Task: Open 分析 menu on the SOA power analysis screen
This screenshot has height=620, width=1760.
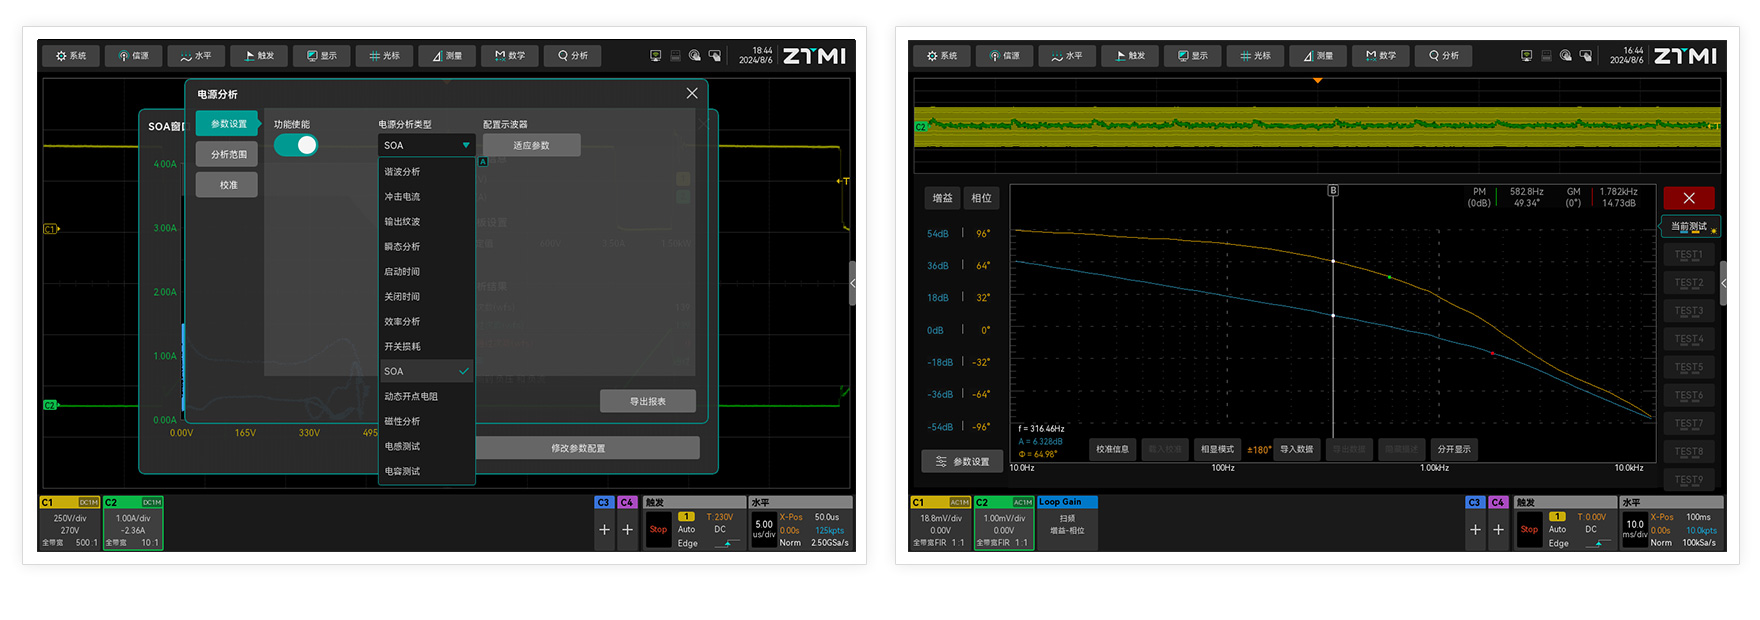Action: 572,56
